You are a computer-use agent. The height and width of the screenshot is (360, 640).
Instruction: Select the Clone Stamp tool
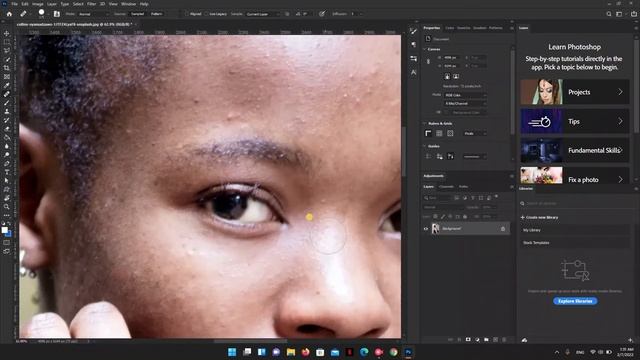pos(7,111)
